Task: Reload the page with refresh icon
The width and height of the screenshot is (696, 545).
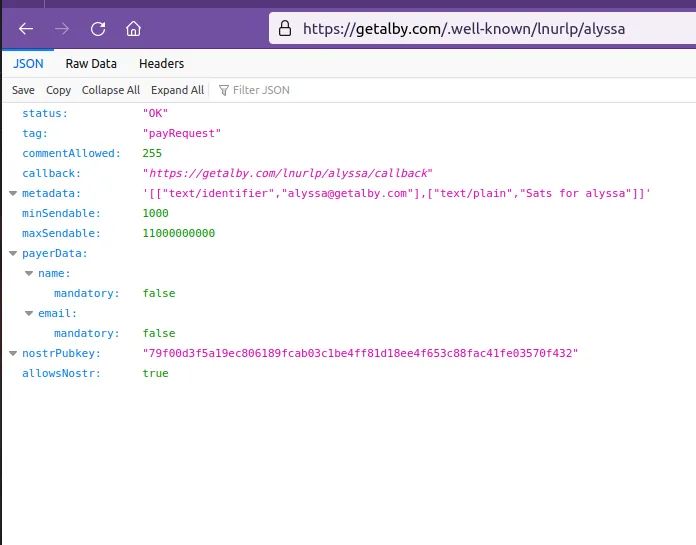Action: tap(98, 28)
